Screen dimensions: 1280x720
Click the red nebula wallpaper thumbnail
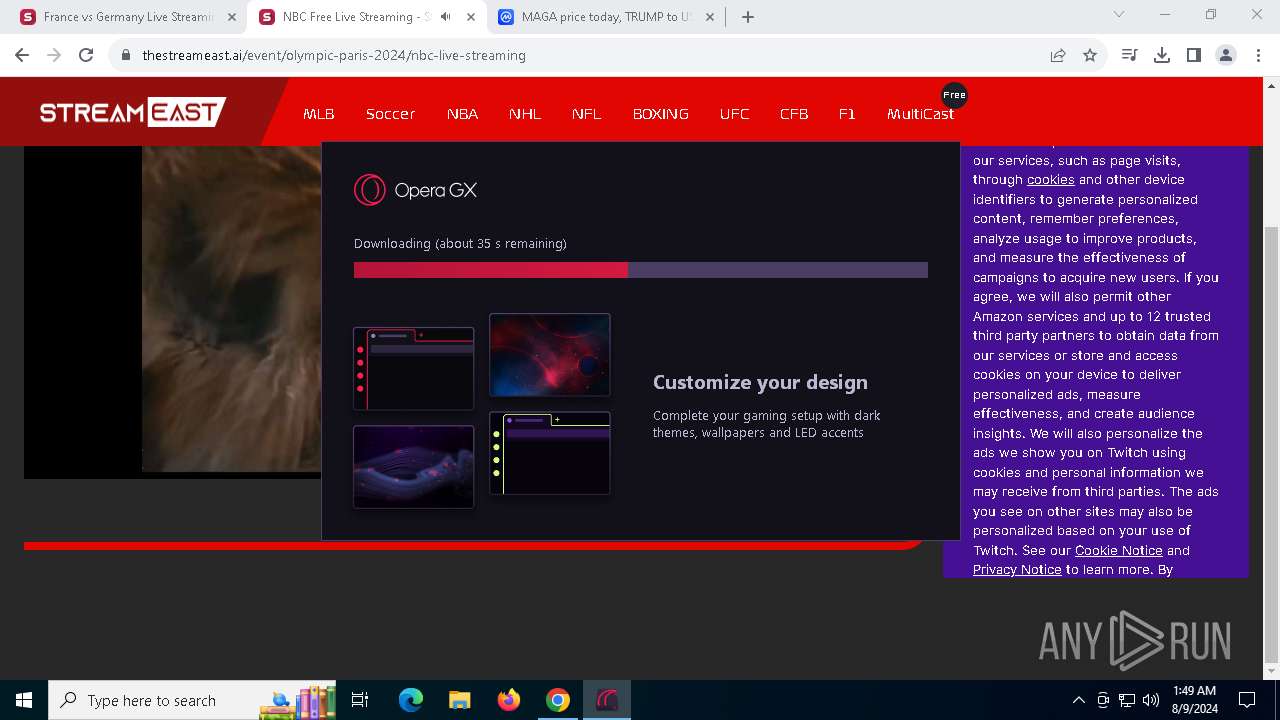point(550,355)
